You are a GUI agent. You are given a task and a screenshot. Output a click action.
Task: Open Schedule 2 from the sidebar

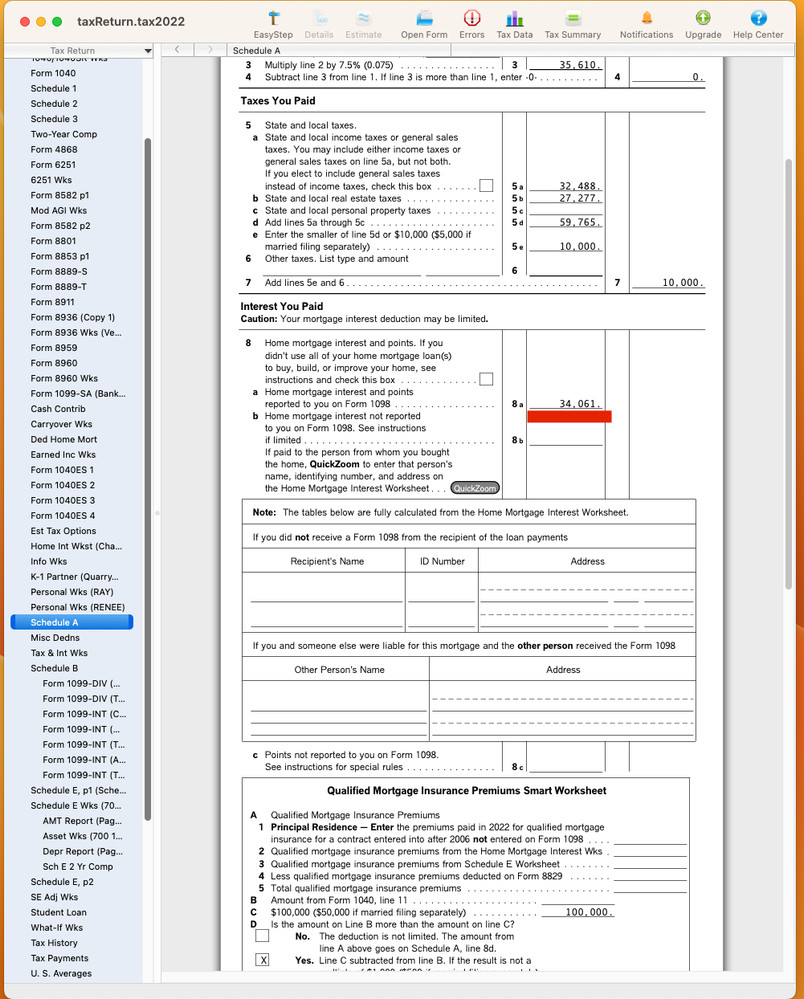[x=54, y=104]
